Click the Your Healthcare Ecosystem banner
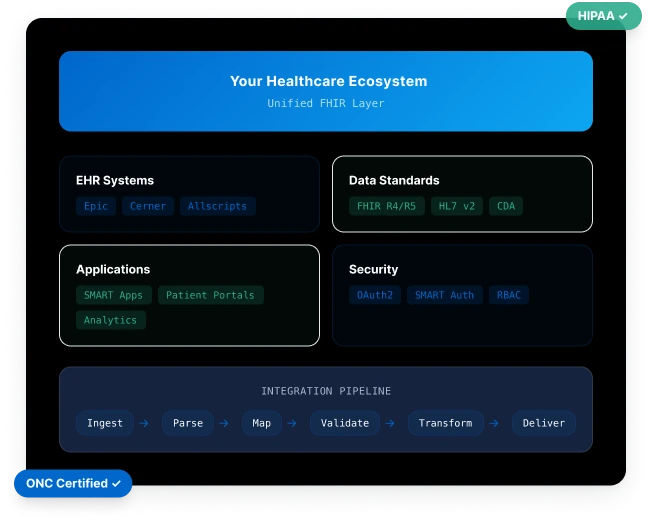 click(x=326, y=91)
